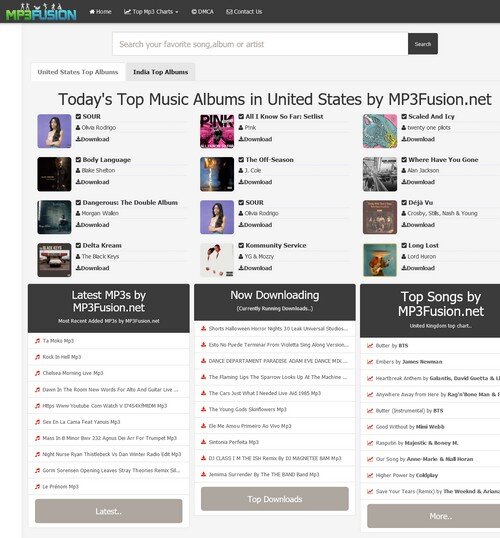Viewport: 500px width, 538px height.
Task: Open Morgan Wallen artist link
Action: pos(100,213)
